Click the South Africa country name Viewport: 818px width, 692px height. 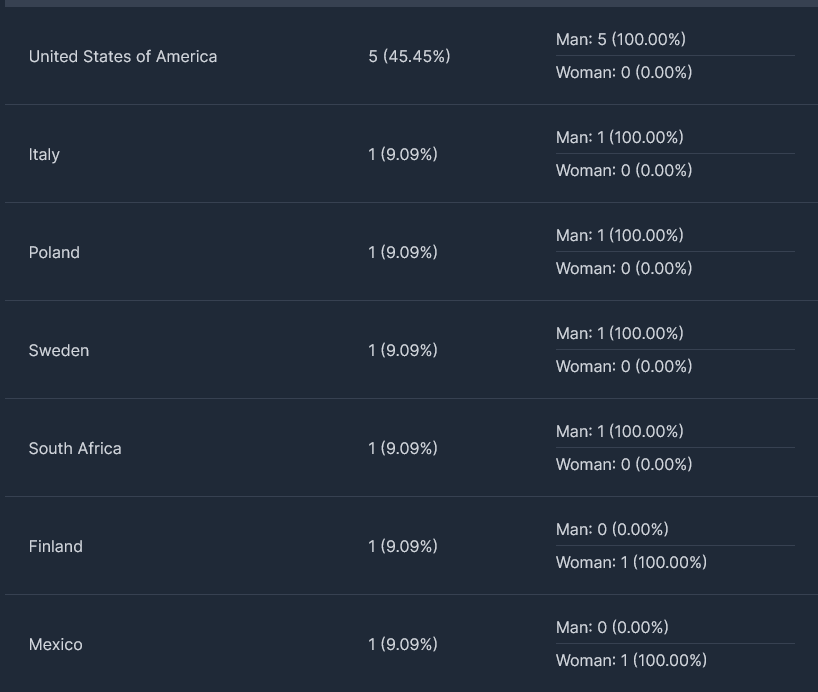75,449
